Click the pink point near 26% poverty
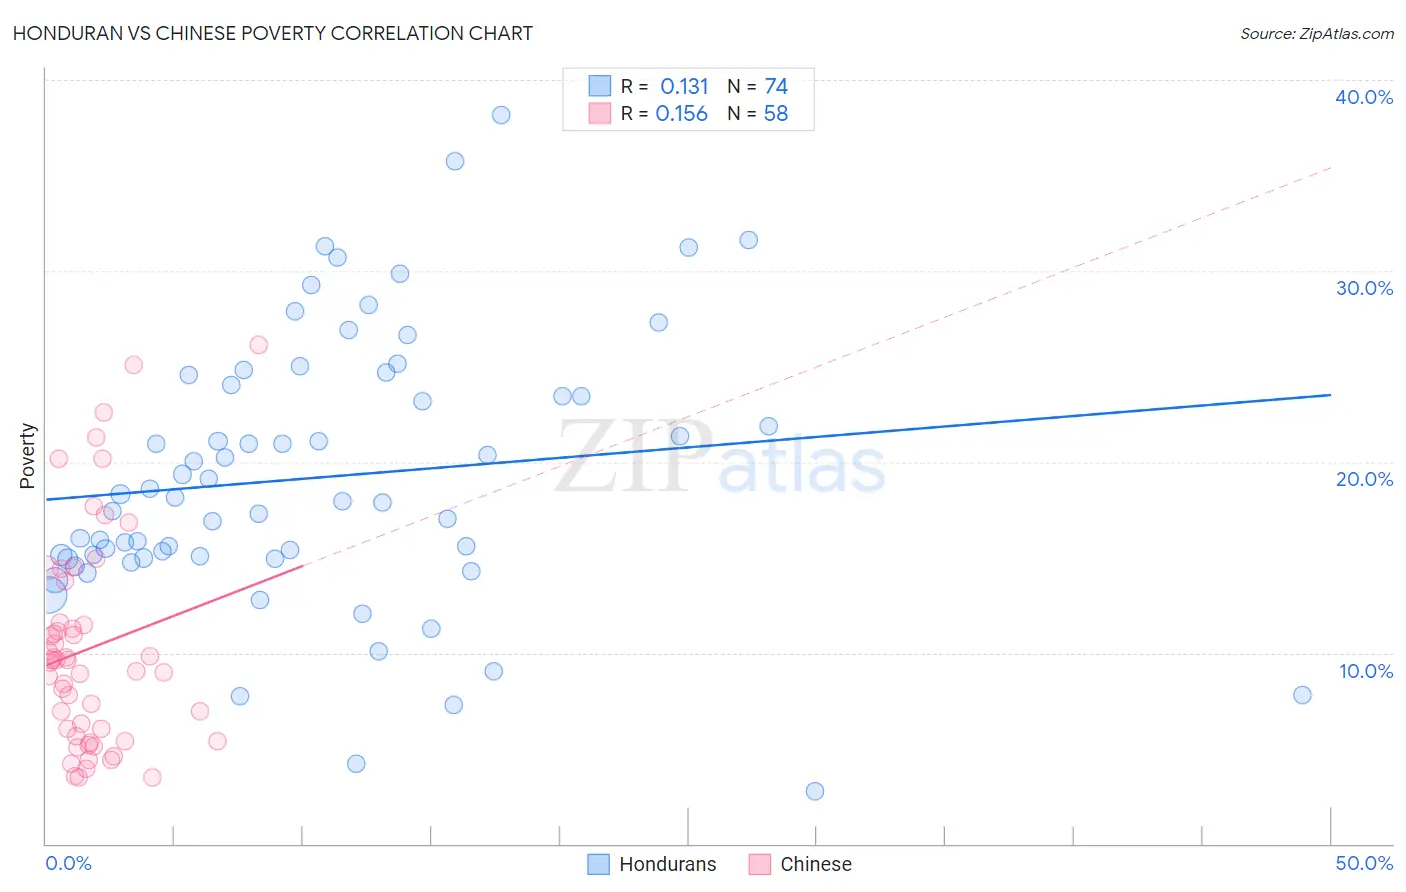This screenshot has height=892, width=1406. click(x=259, y=345)
